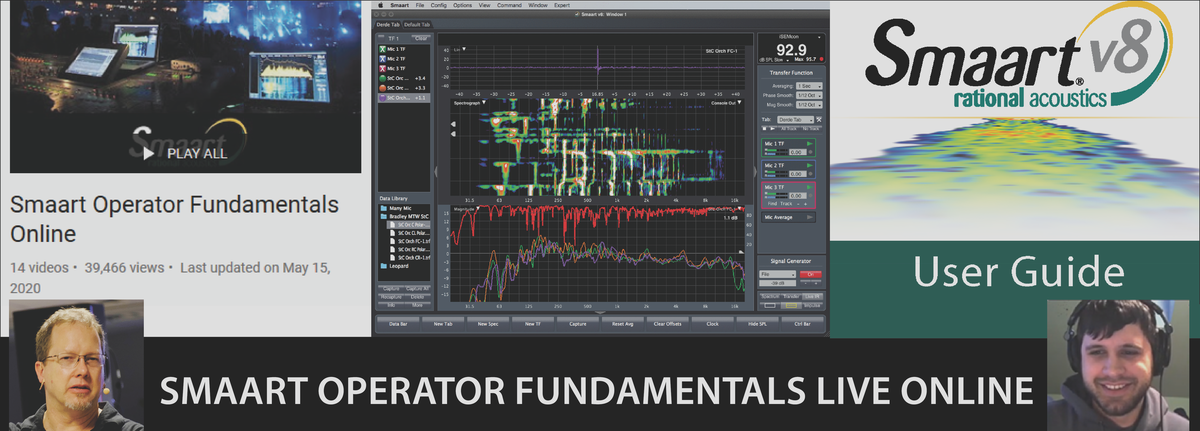1200x431 pixels.
Task: Click the Mic 1 TF green play arrow
Action: pyautogui.click(x=810, y=143)
